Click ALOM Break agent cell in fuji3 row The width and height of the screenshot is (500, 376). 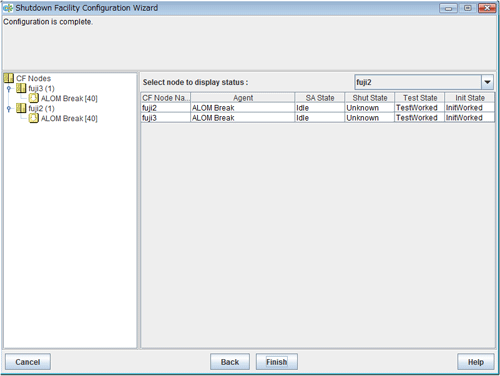point(243,118)
